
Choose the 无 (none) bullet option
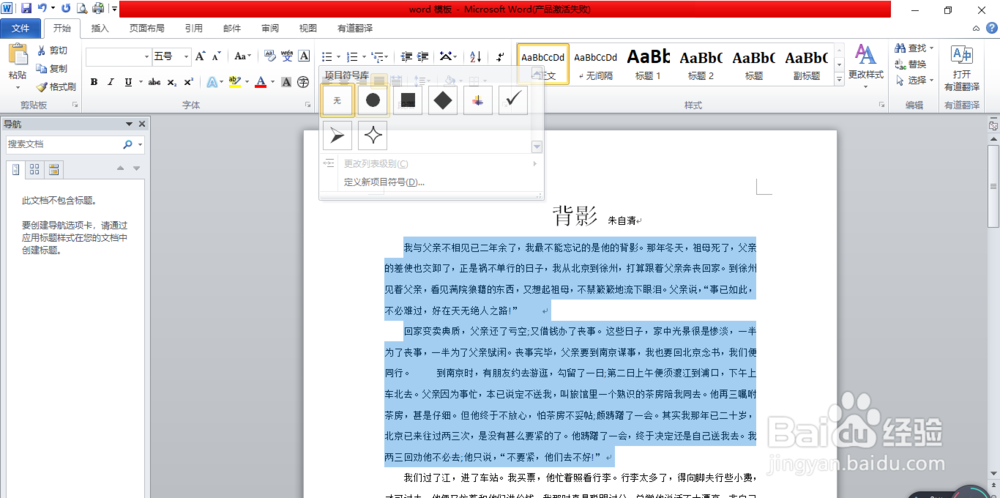point(338,101)
